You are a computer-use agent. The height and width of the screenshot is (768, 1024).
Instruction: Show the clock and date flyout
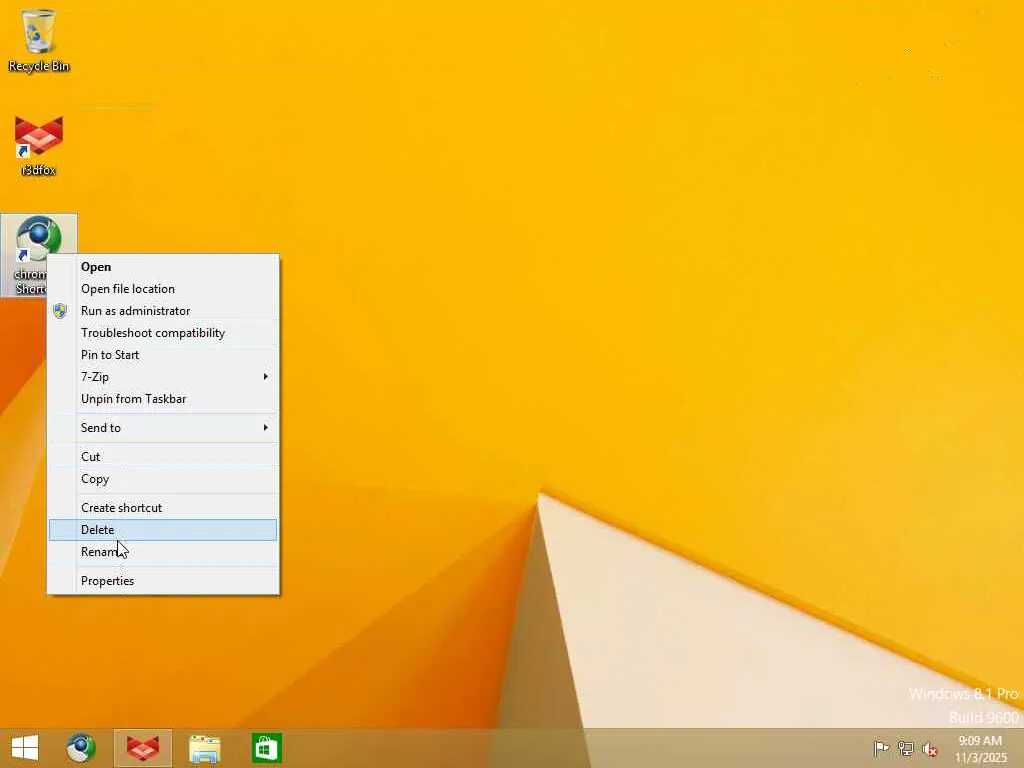click(x=980, y=748)
